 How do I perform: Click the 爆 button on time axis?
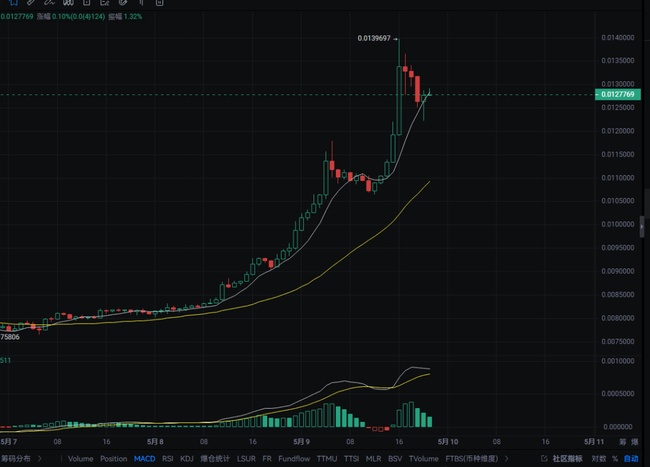[635, 442]
